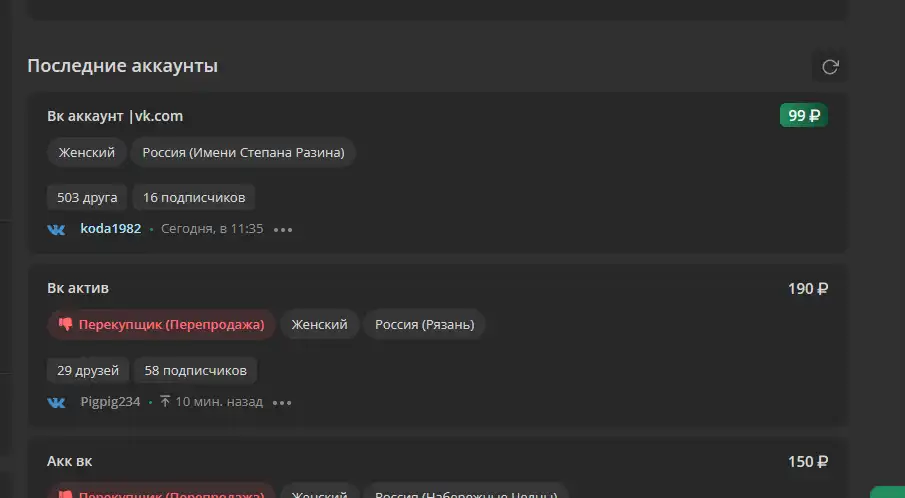Click the bump arrow icon beside 10 мин. назад
Viewport: 905px width, 498px height.
tap(165, 401)
